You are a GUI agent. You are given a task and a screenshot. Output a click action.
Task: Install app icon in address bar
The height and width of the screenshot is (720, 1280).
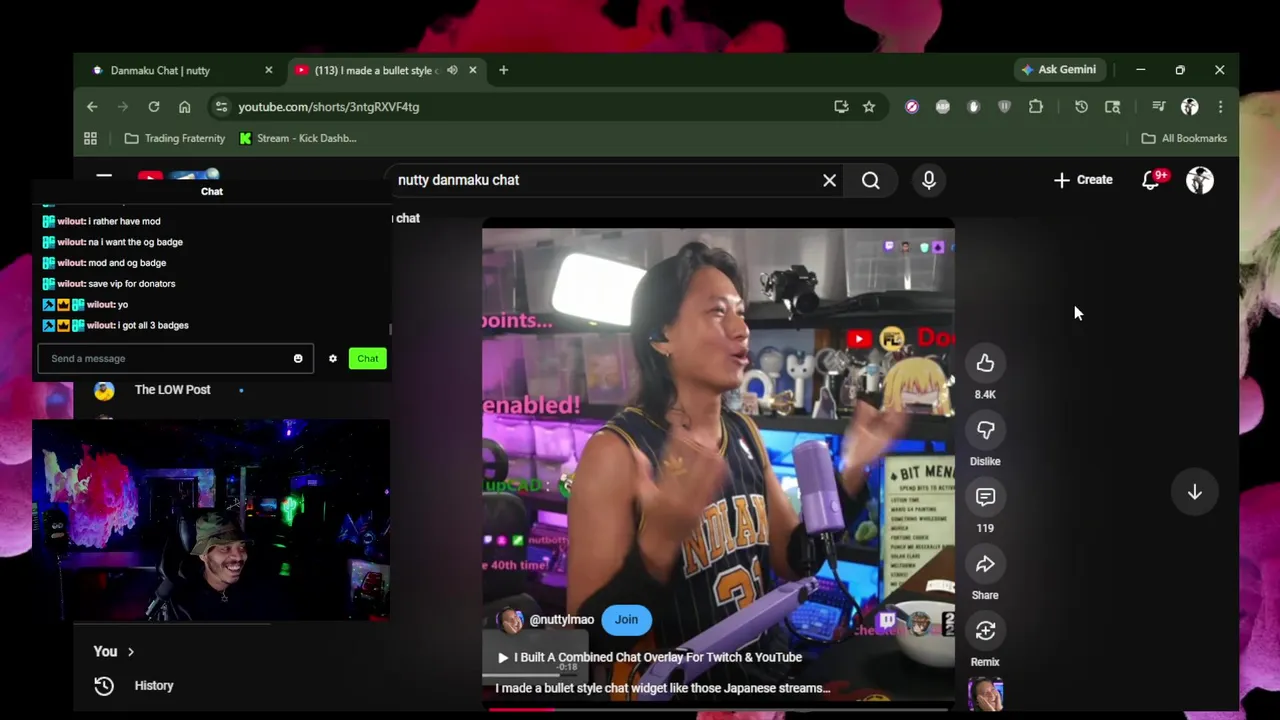pos(841,106)
